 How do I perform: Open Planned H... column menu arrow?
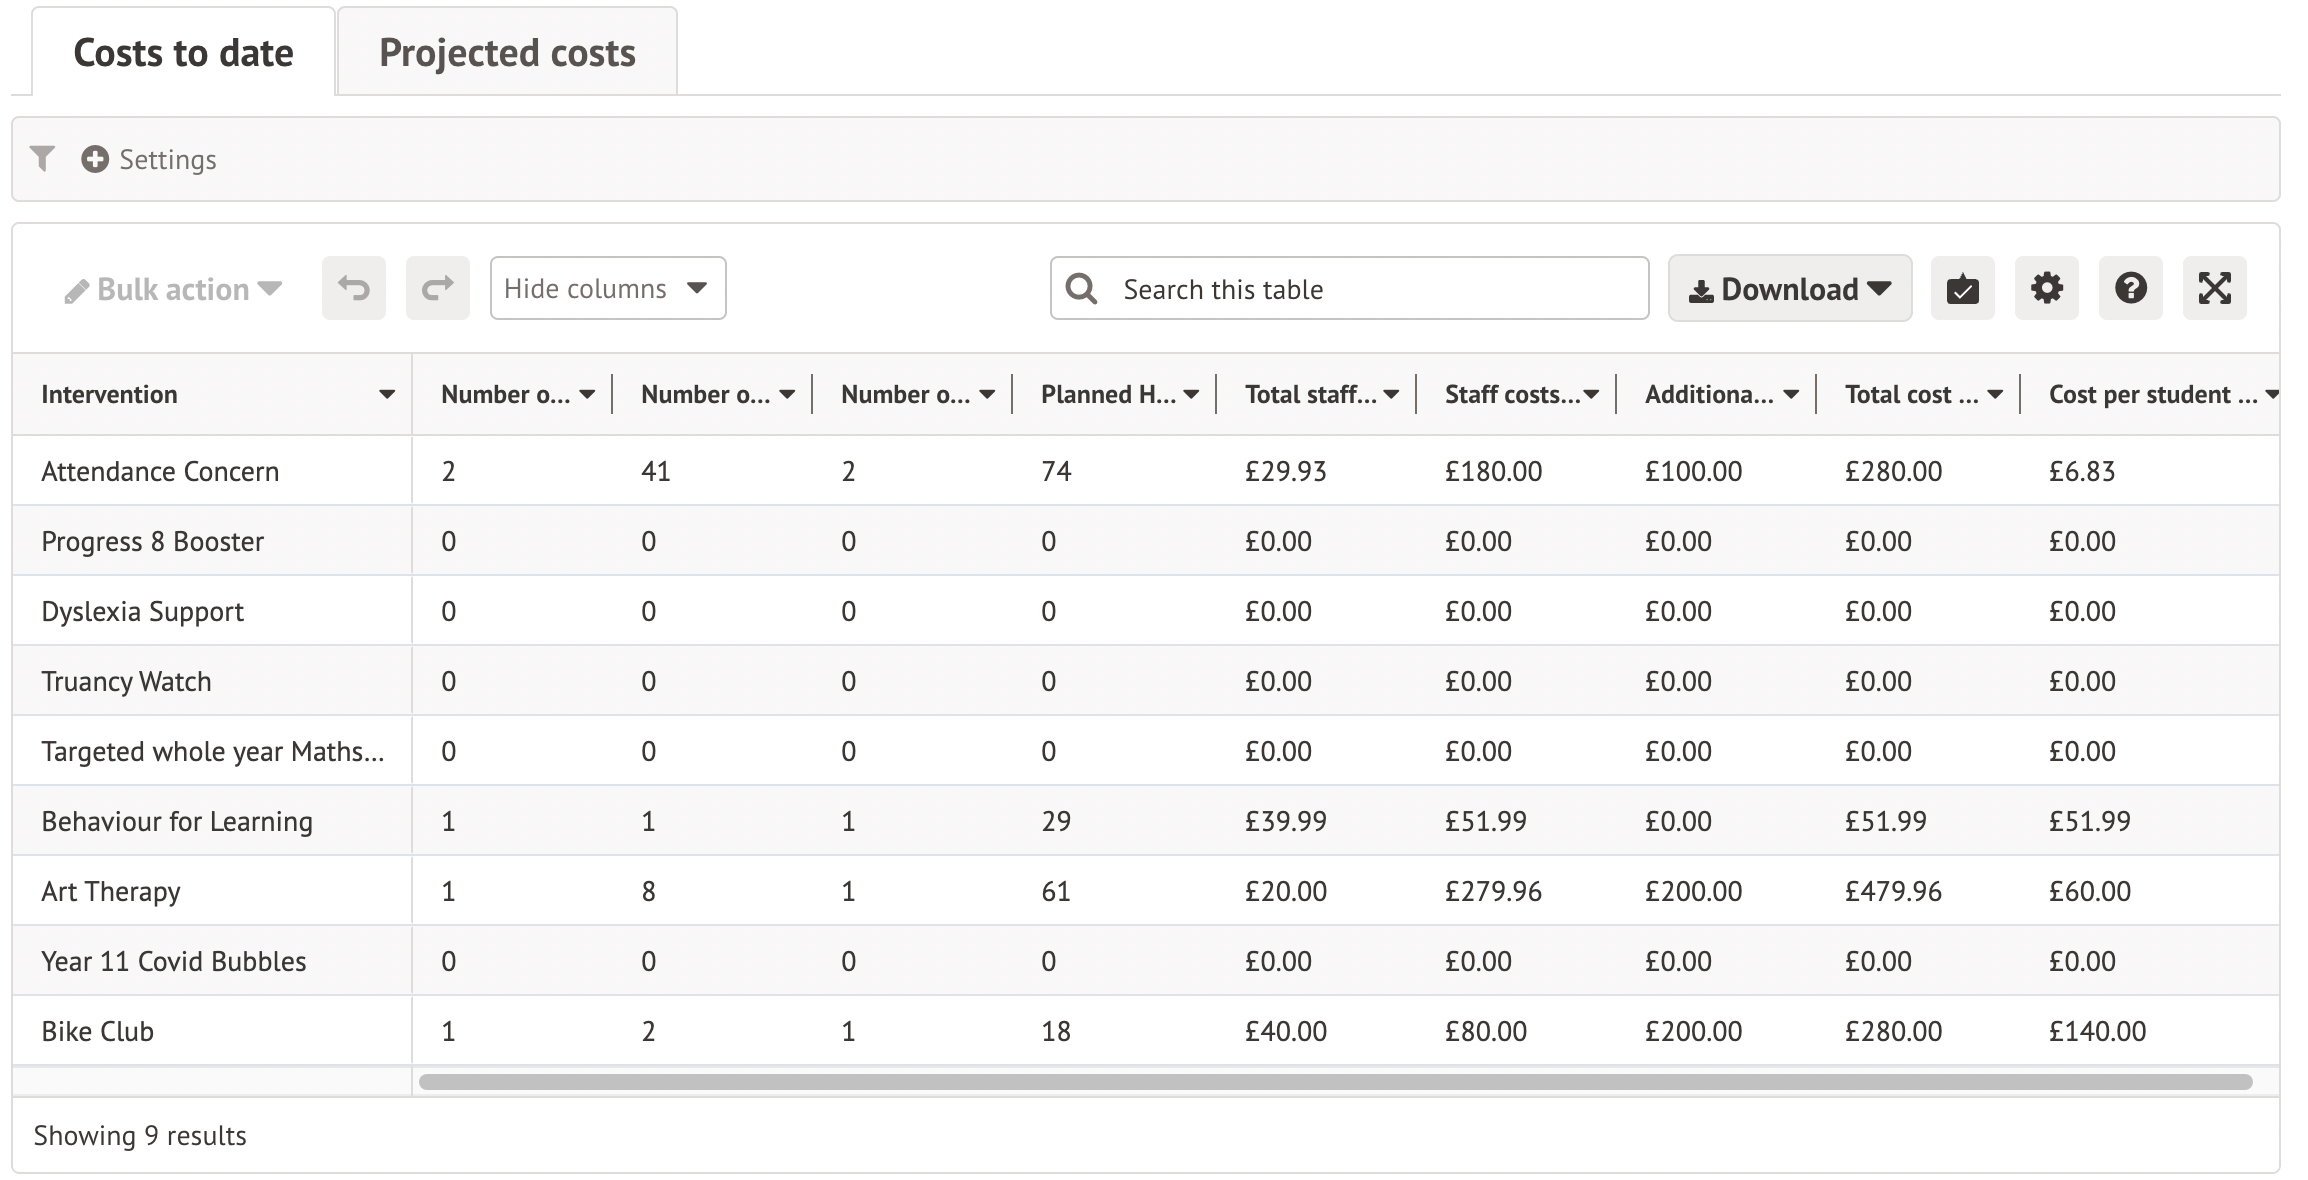click(1191, 395)
